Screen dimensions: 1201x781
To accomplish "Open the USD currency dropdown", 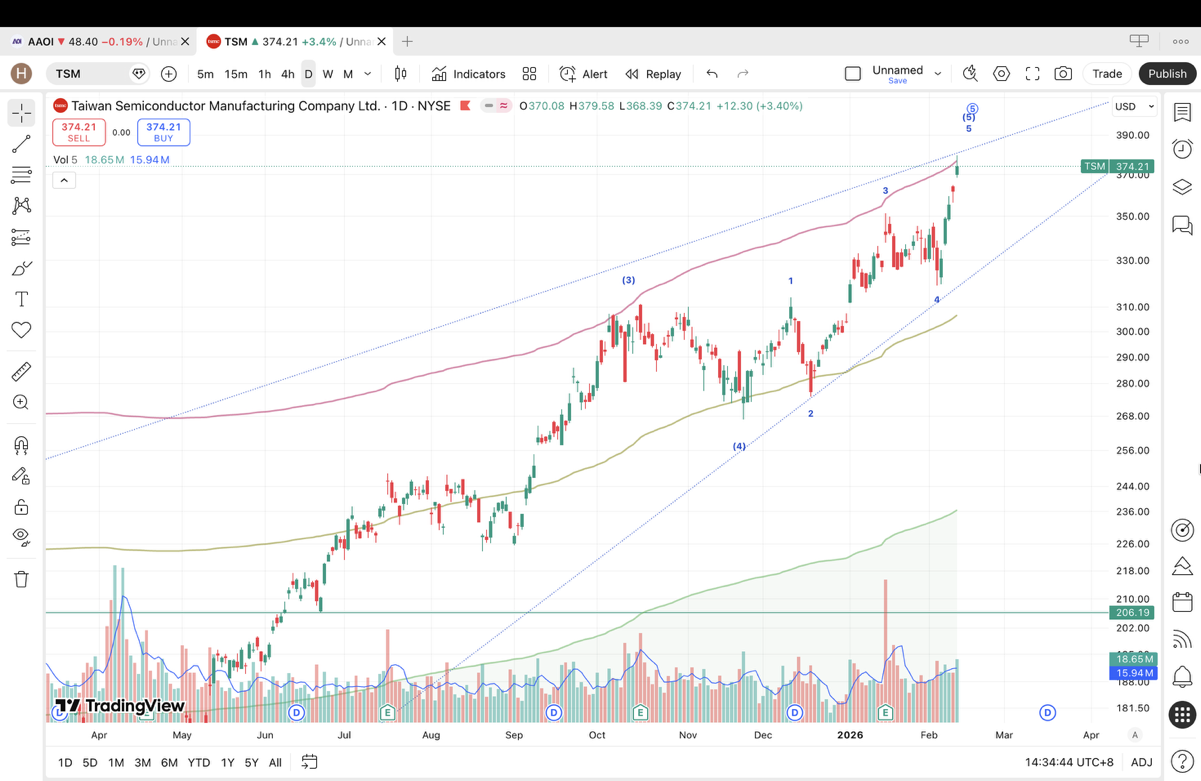I will click(x=1134, y=106).
